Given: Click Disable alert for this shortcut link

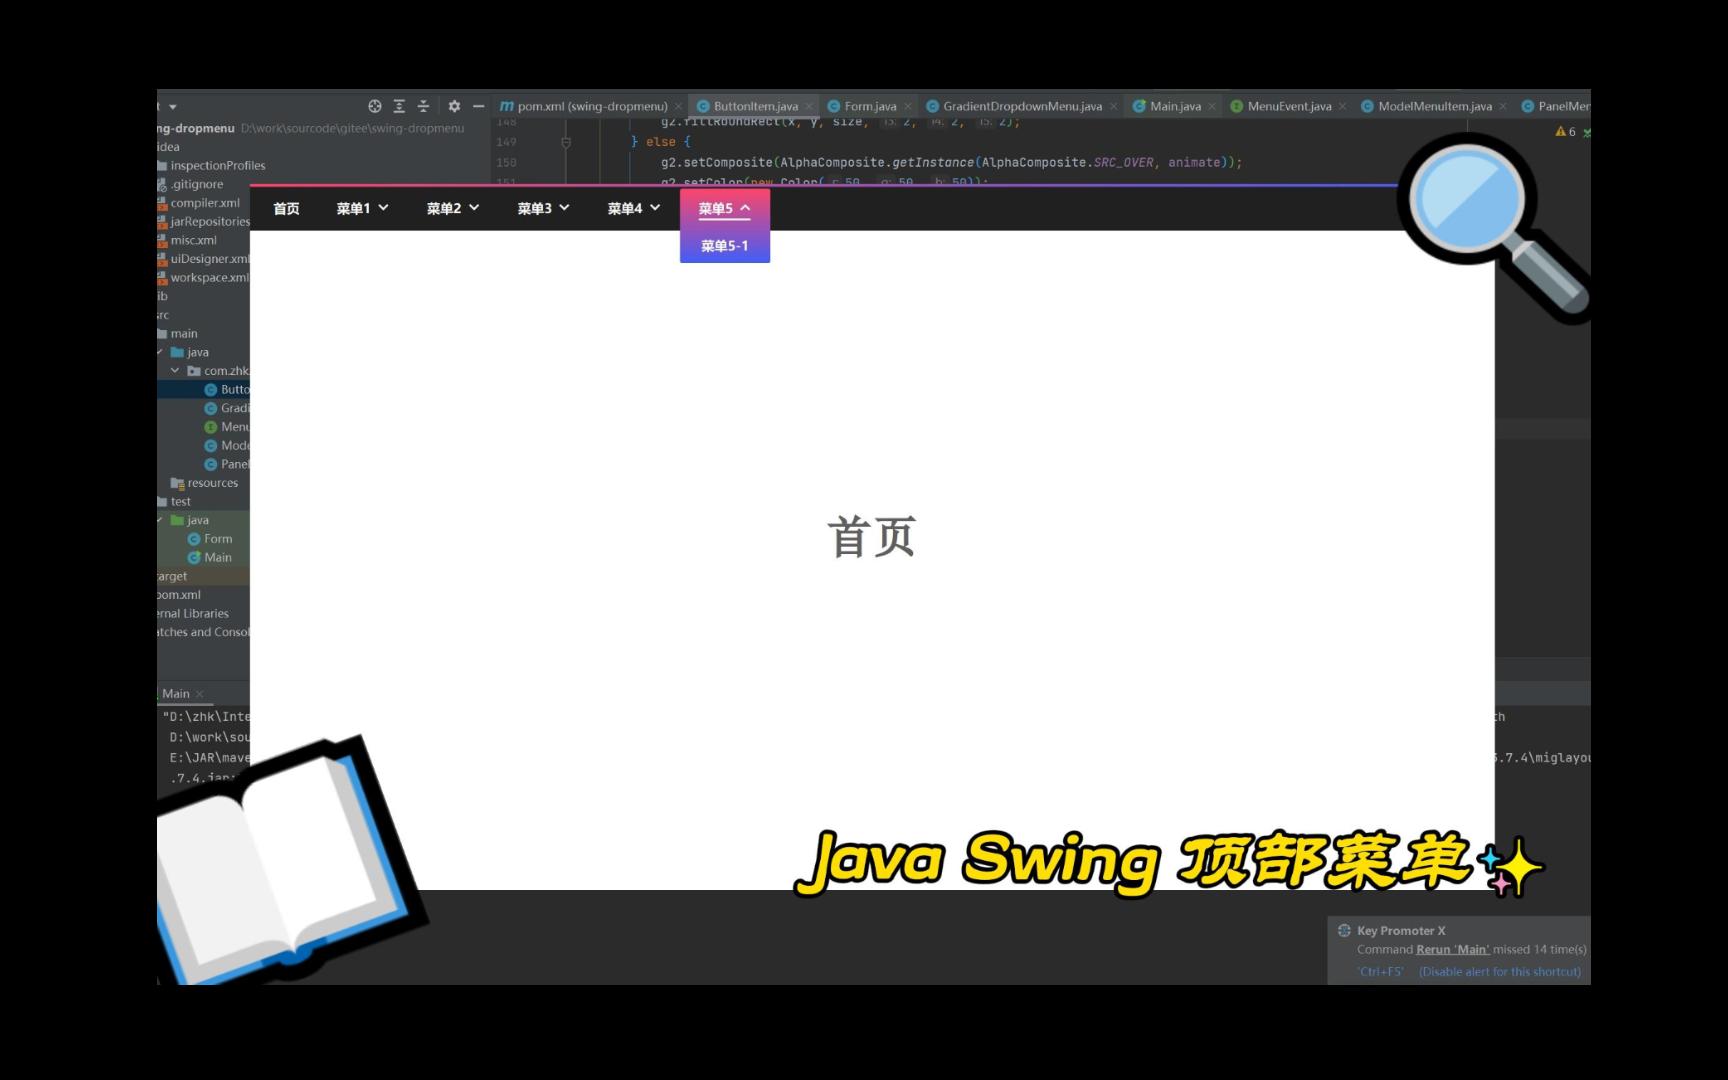Looking at the screenshot, I should [1500, 971].
